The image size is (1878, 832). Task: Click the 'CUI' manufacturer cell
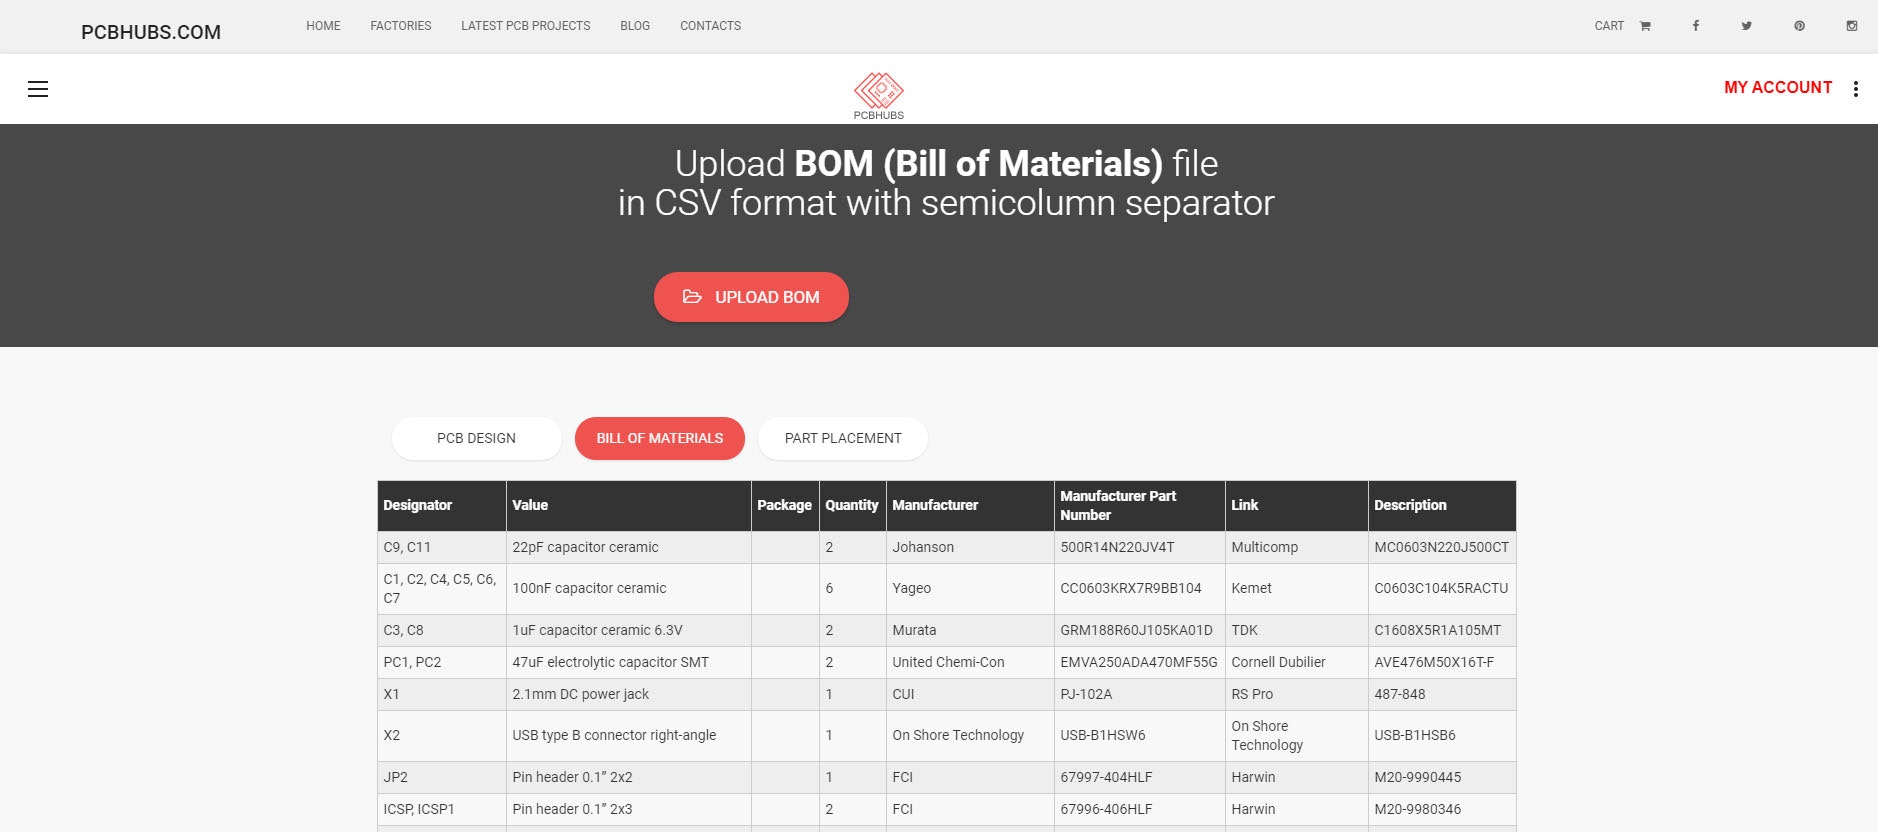pyautogui.click(x=970, y=694)
